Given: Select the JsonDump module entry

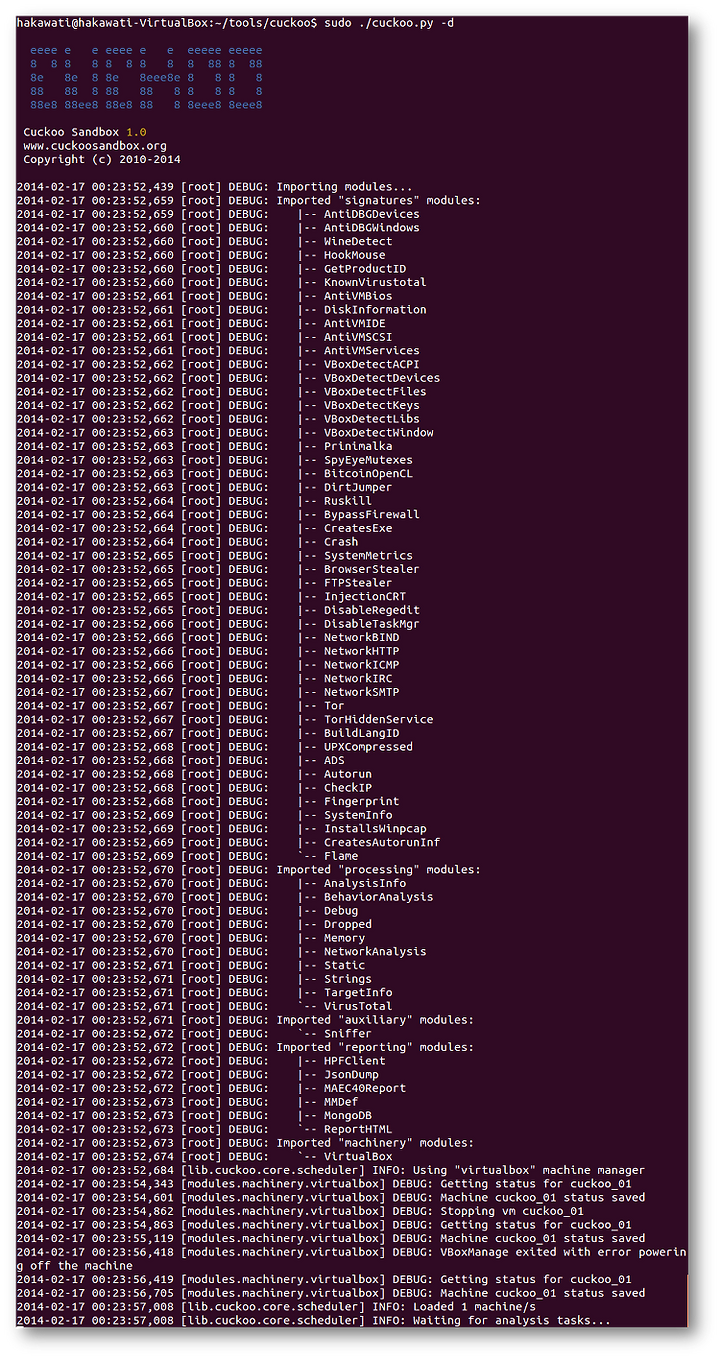Looking at the screenshot, I should (351, 1075).
